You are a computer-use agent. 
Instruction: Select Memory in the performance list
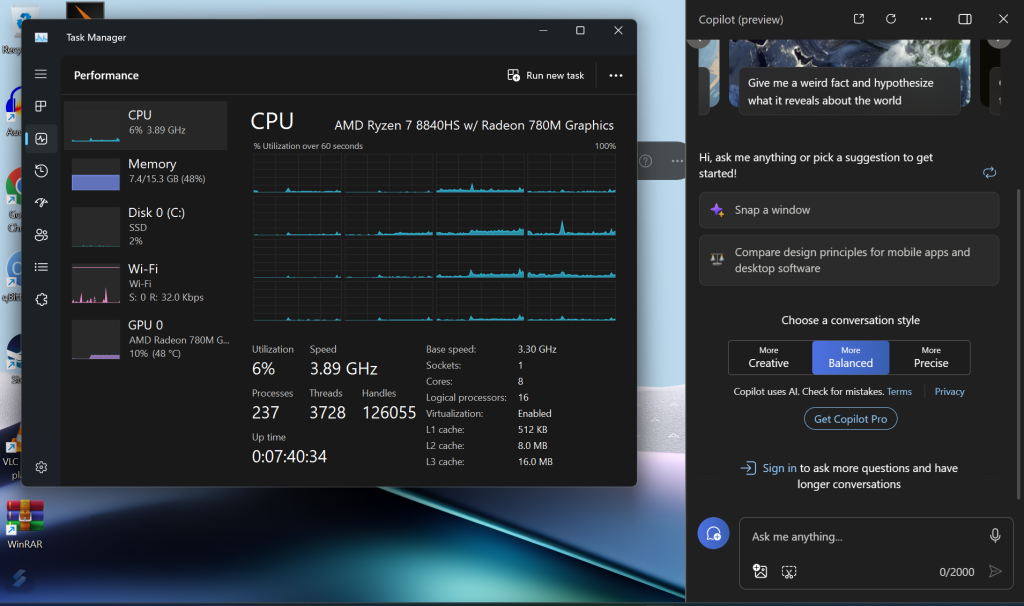(x=145, y=173)
